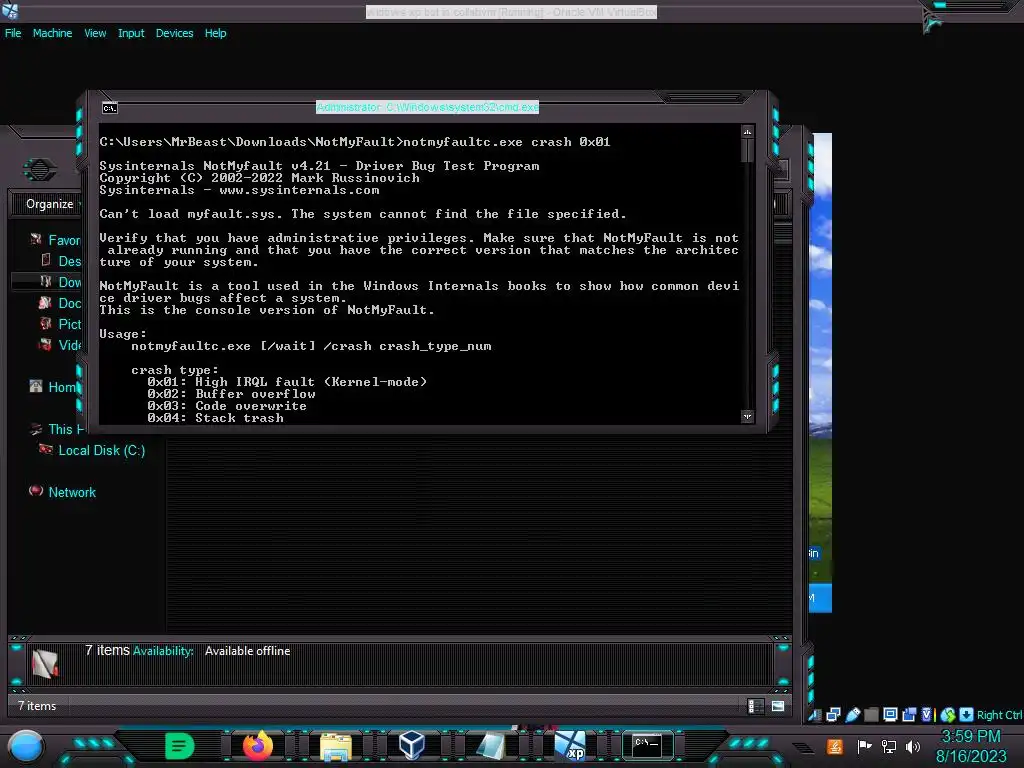Screen dimensions: 1024x768
Task: Click the 'Can't load myfault.sys' error line
Action: [x=363, y=214]
